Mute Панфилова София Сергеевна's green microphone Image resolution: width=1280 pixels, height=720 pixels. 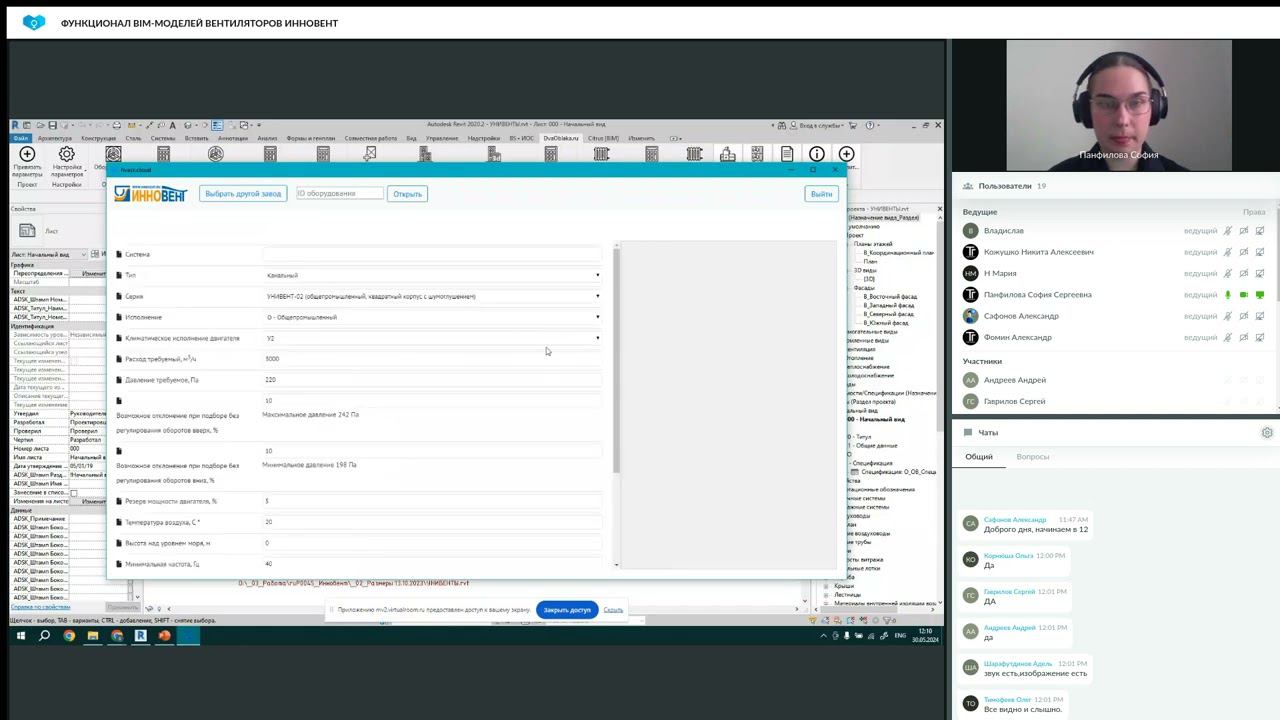click(x=1228, y=295)
